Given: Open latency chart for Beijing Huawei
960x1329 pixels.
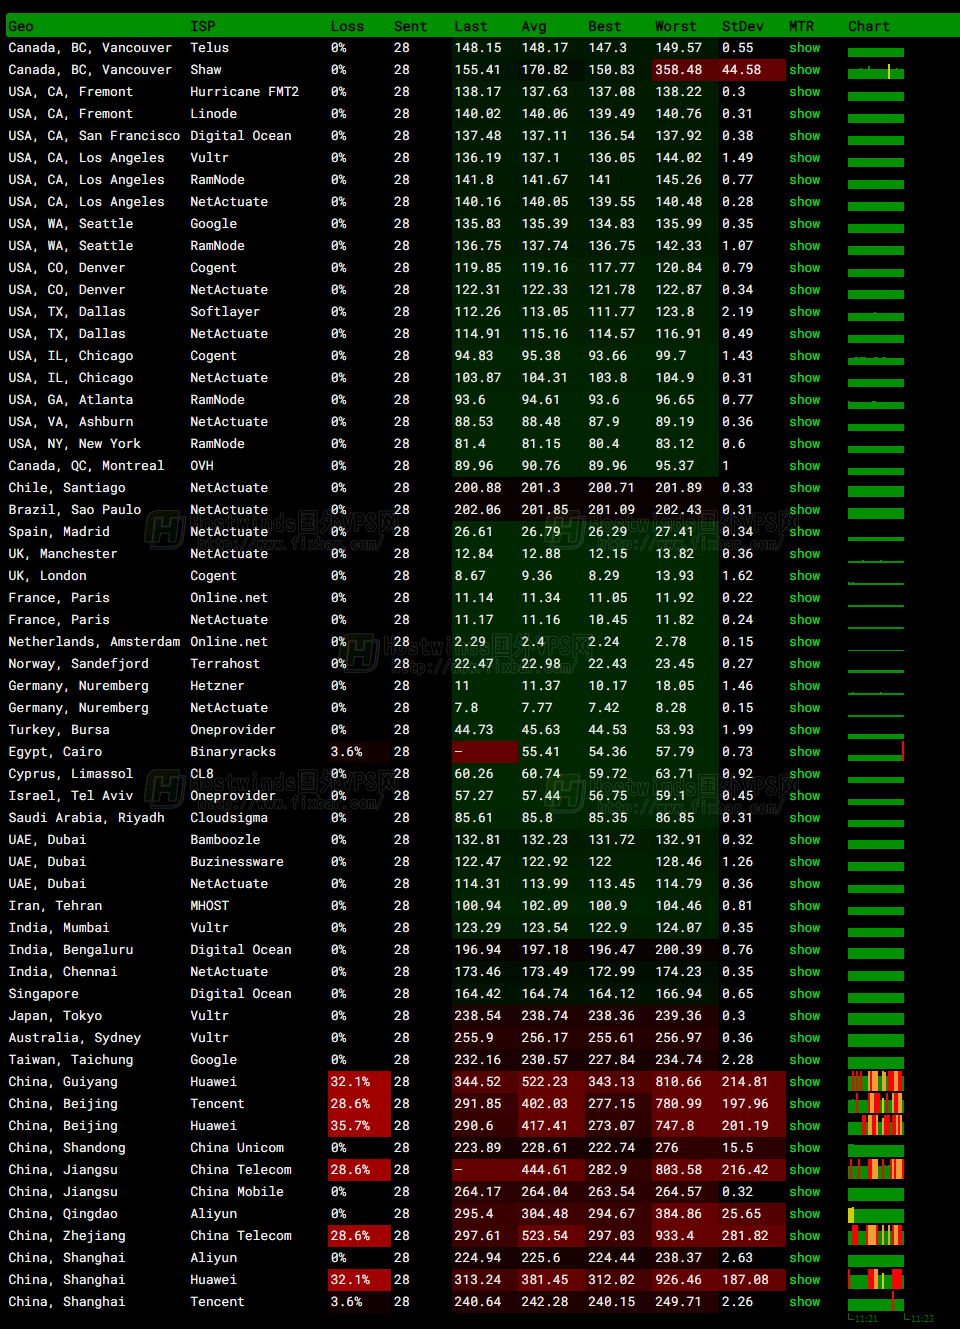Looking at the screenshot, I should coord(876,1125).
